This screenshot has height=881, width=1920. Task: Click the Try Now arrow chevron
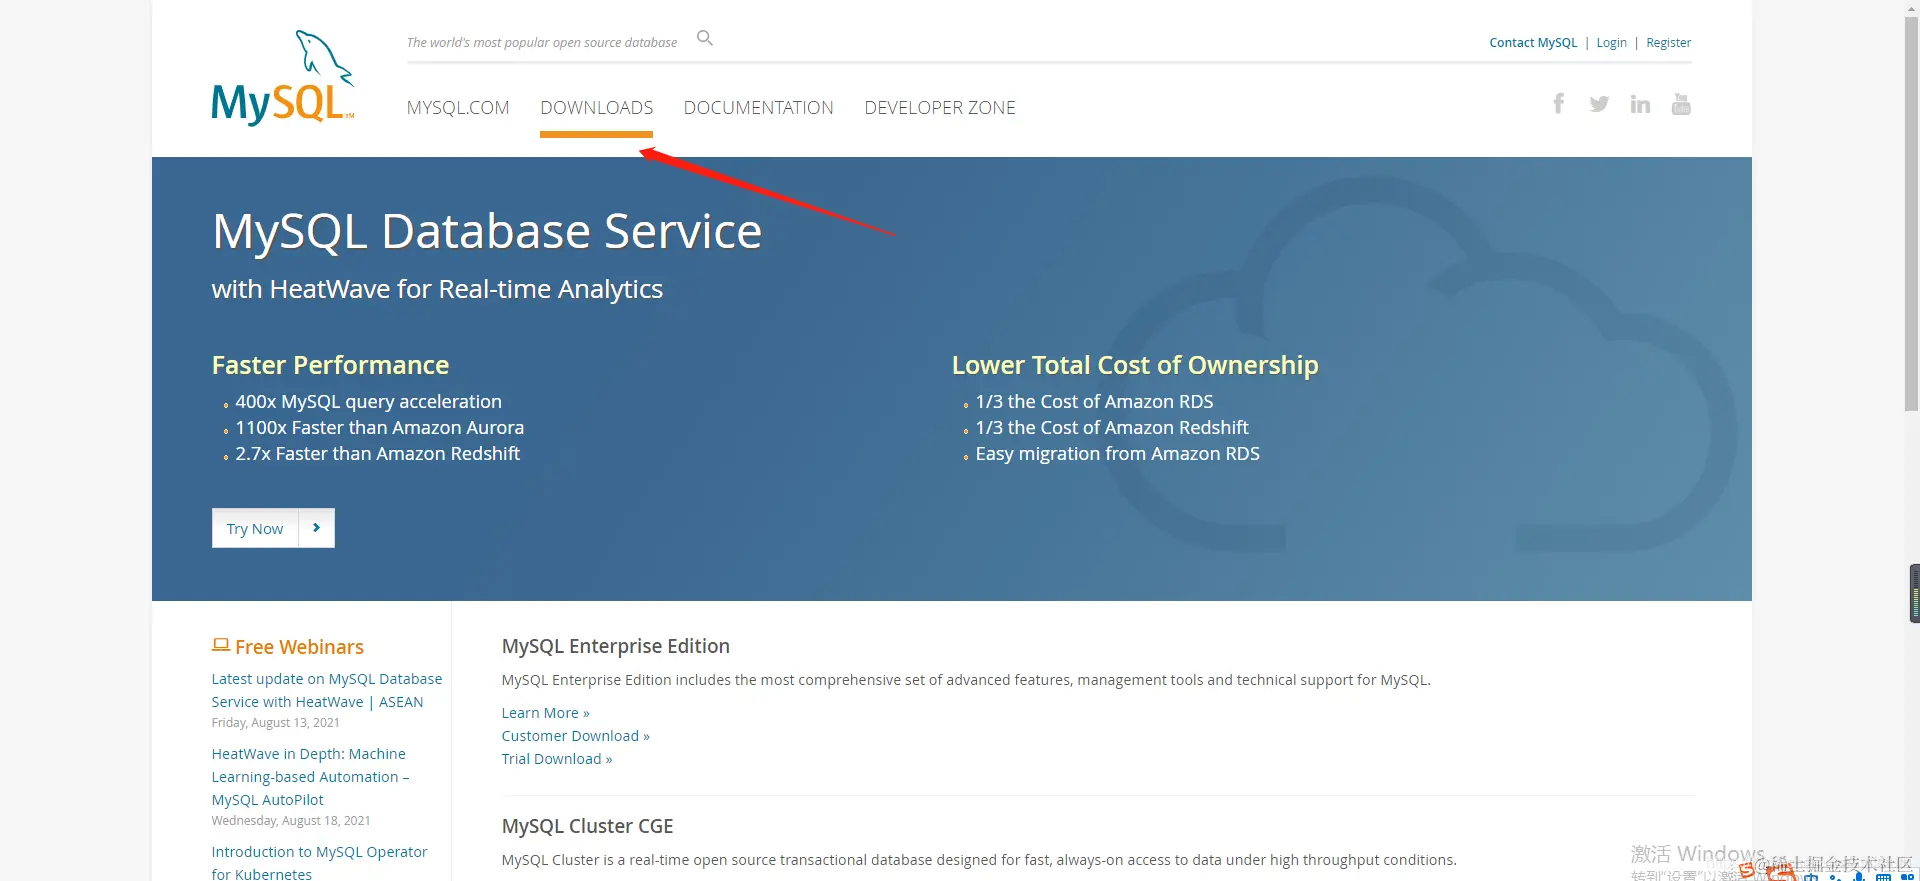pos(317,528)
